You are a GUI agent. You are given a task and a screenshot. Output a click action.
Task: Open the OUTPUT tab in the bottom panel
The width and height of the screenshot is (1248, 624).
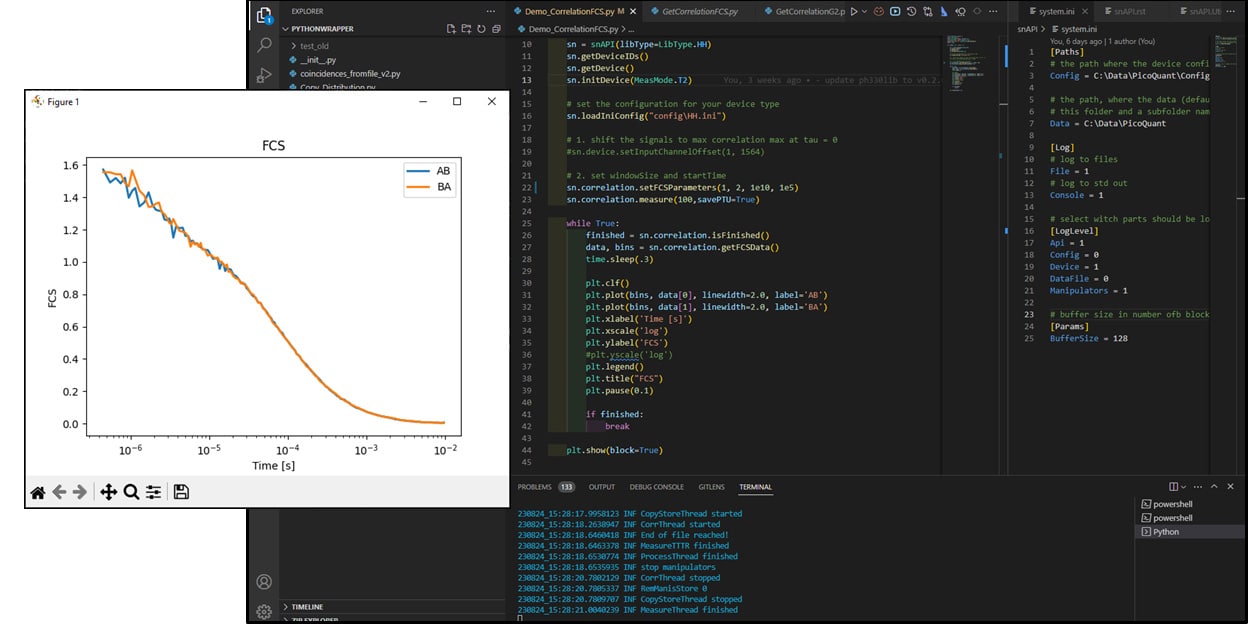[x=602, y=487]
